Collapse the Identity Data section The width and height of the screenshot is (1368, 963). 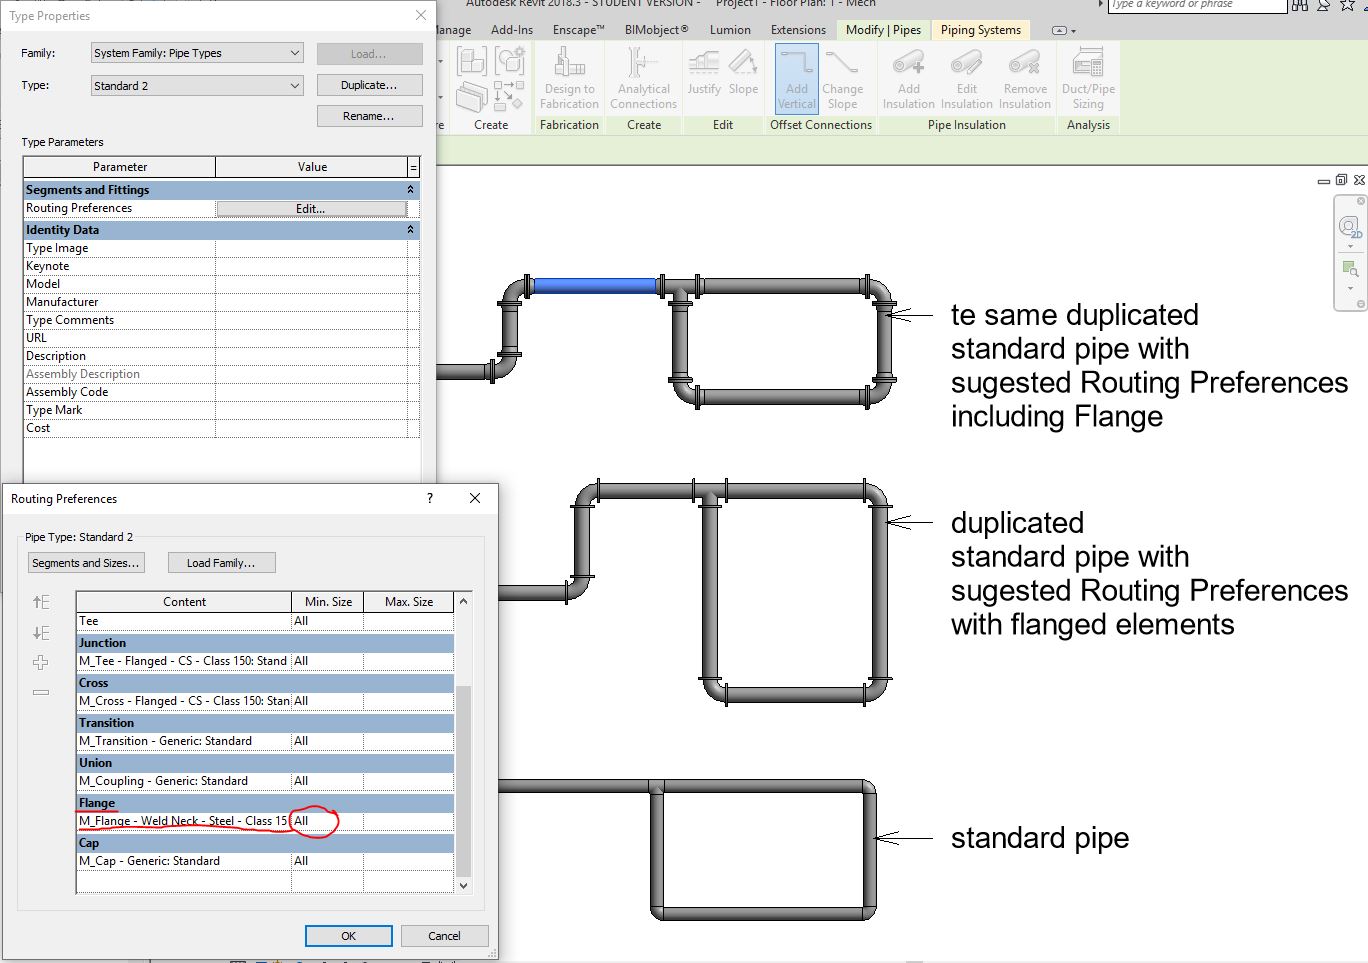tap(409, 229)
